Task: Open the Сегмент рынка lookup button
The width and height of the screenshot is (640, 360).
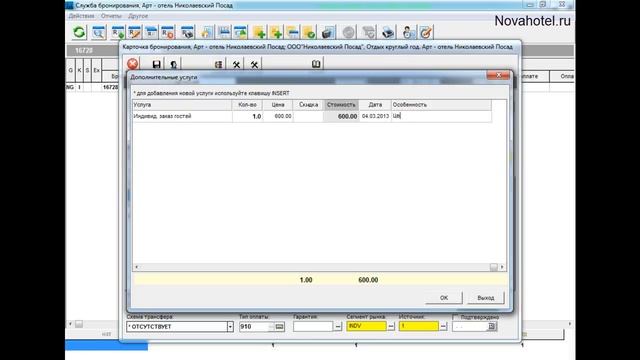Action: (x=391, y=327)
